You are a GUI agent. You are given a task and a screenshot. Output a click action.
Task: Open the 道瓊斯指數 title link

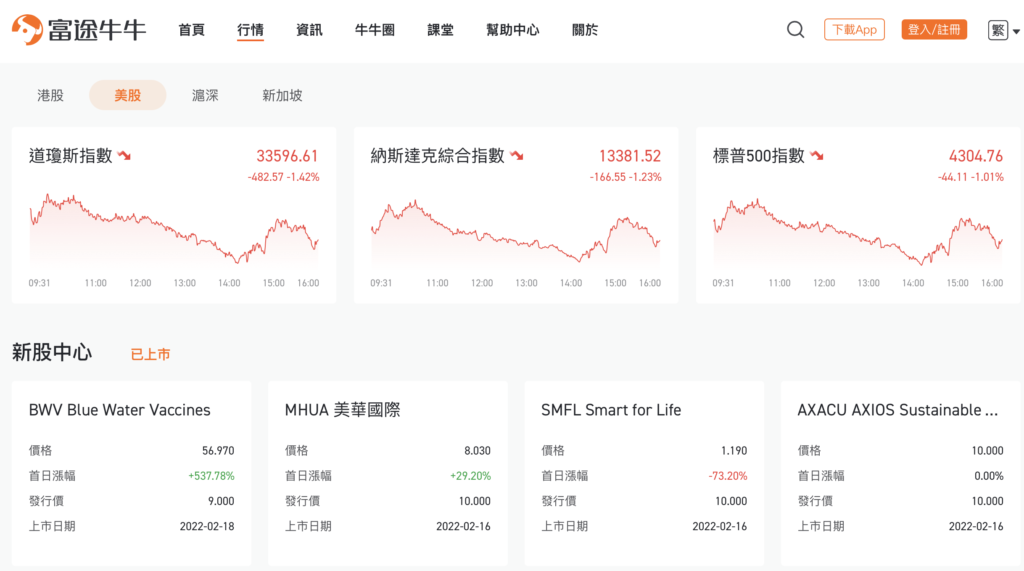pyautogui.click(x=71, y=155)
